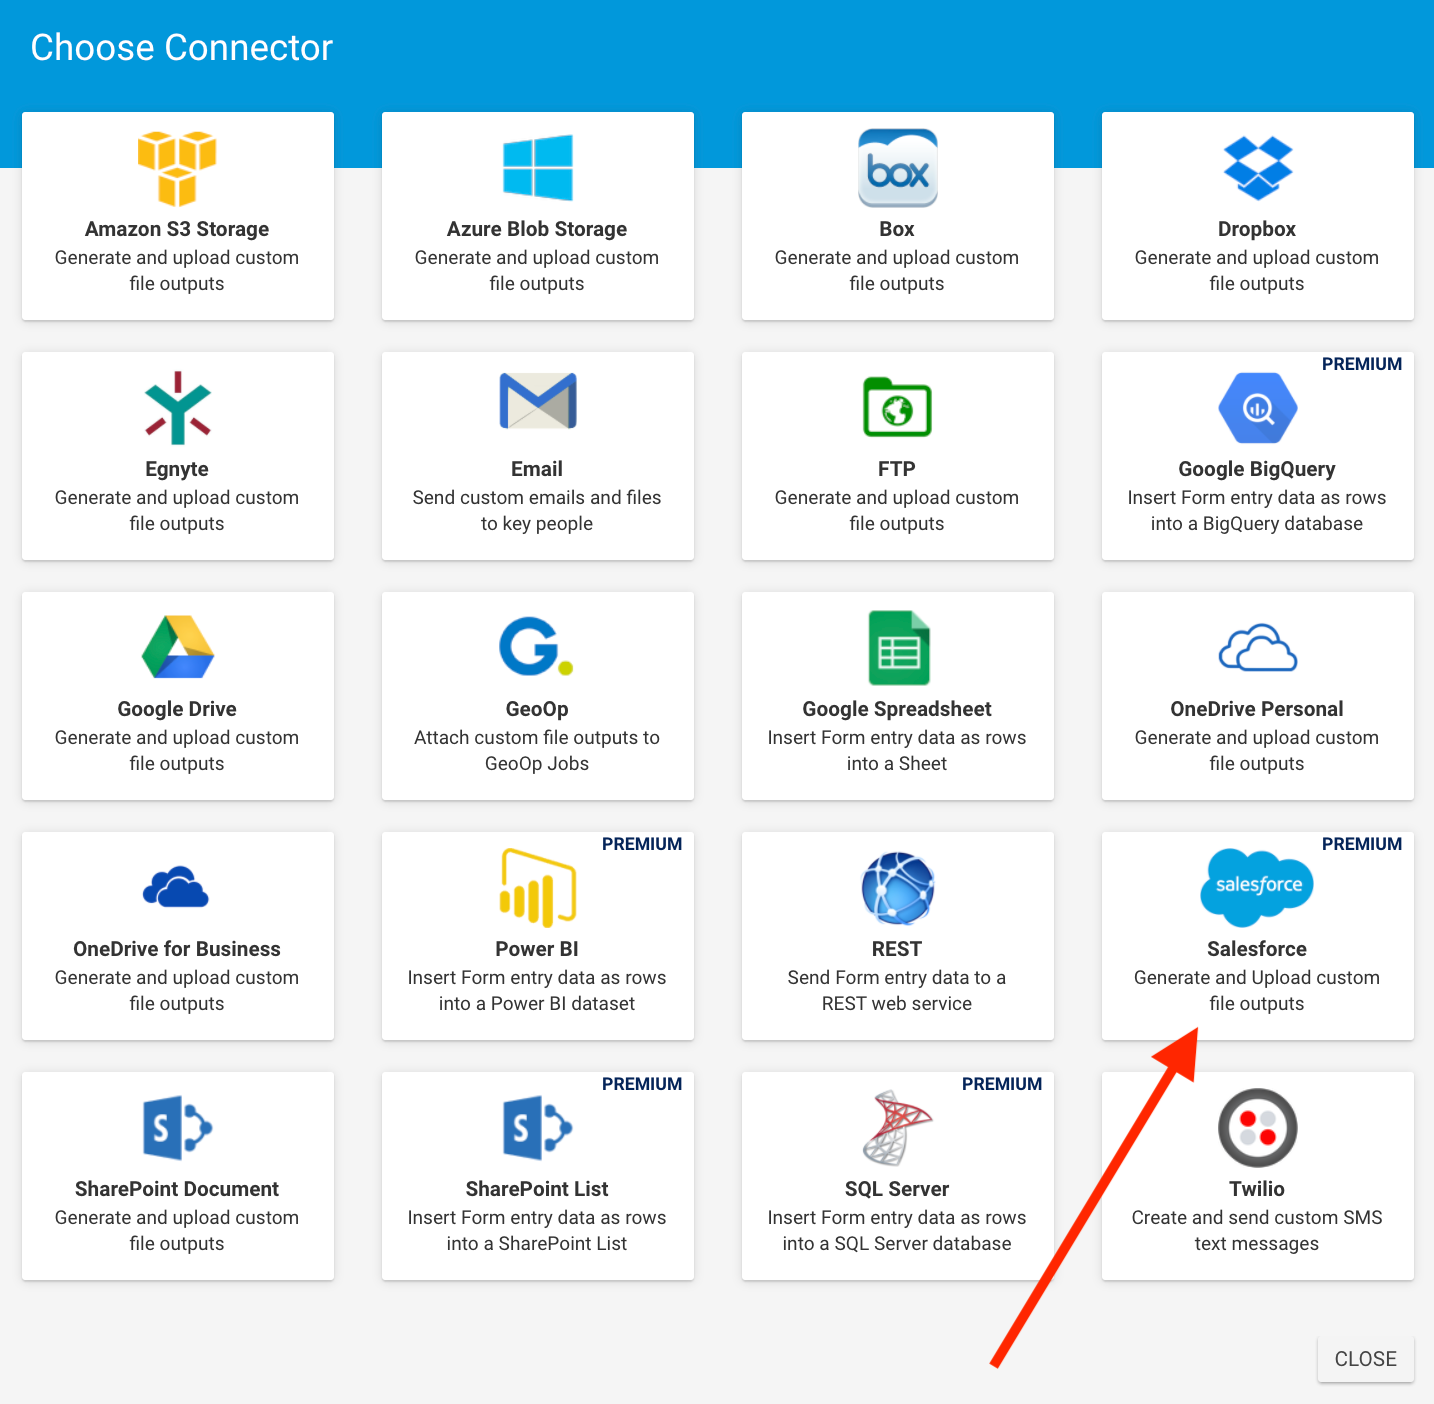The image size is (1434, 1404).
Task: Click the Amazon S3 Storage cubes icon
Action: [x=177, y=168]
